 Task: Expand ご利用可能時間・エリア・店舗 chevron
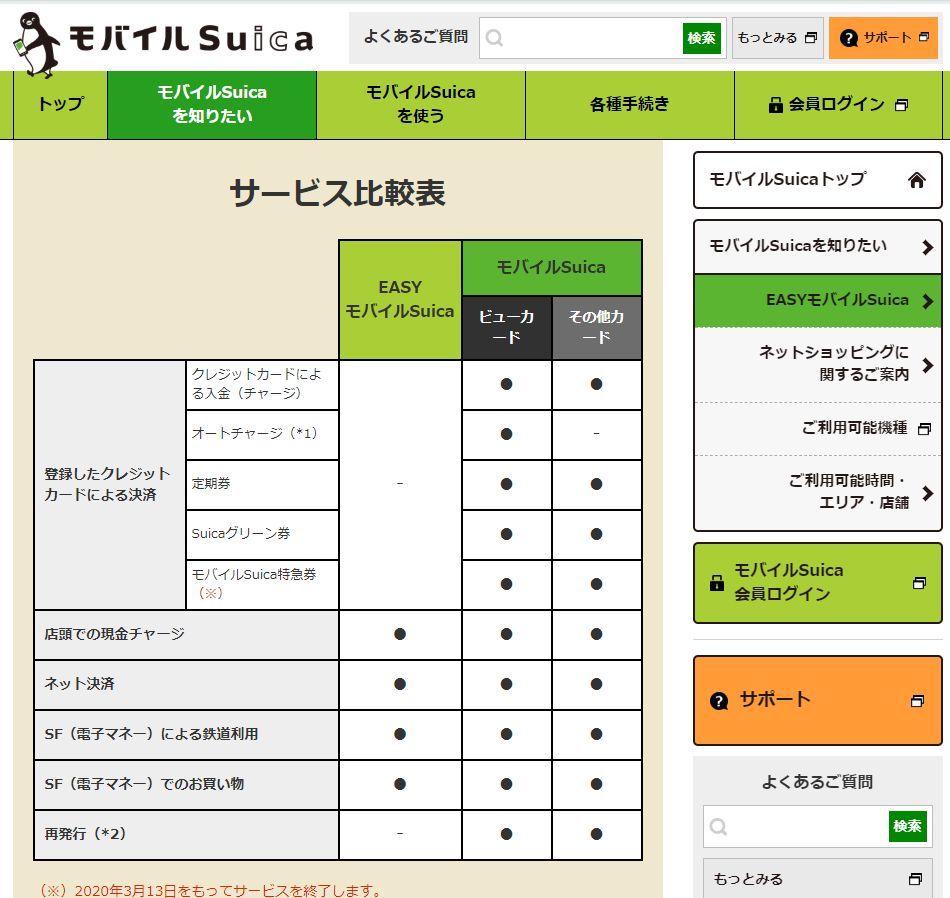point(927,492)
